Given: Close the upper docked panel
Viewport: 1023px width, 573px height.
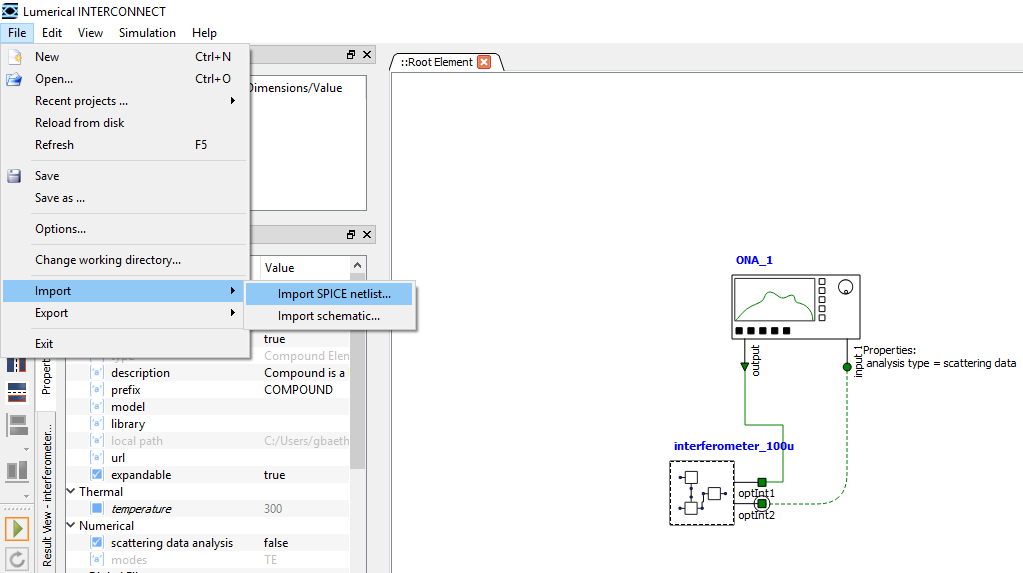Looking at the screenshot, I should tap(367, 55).
